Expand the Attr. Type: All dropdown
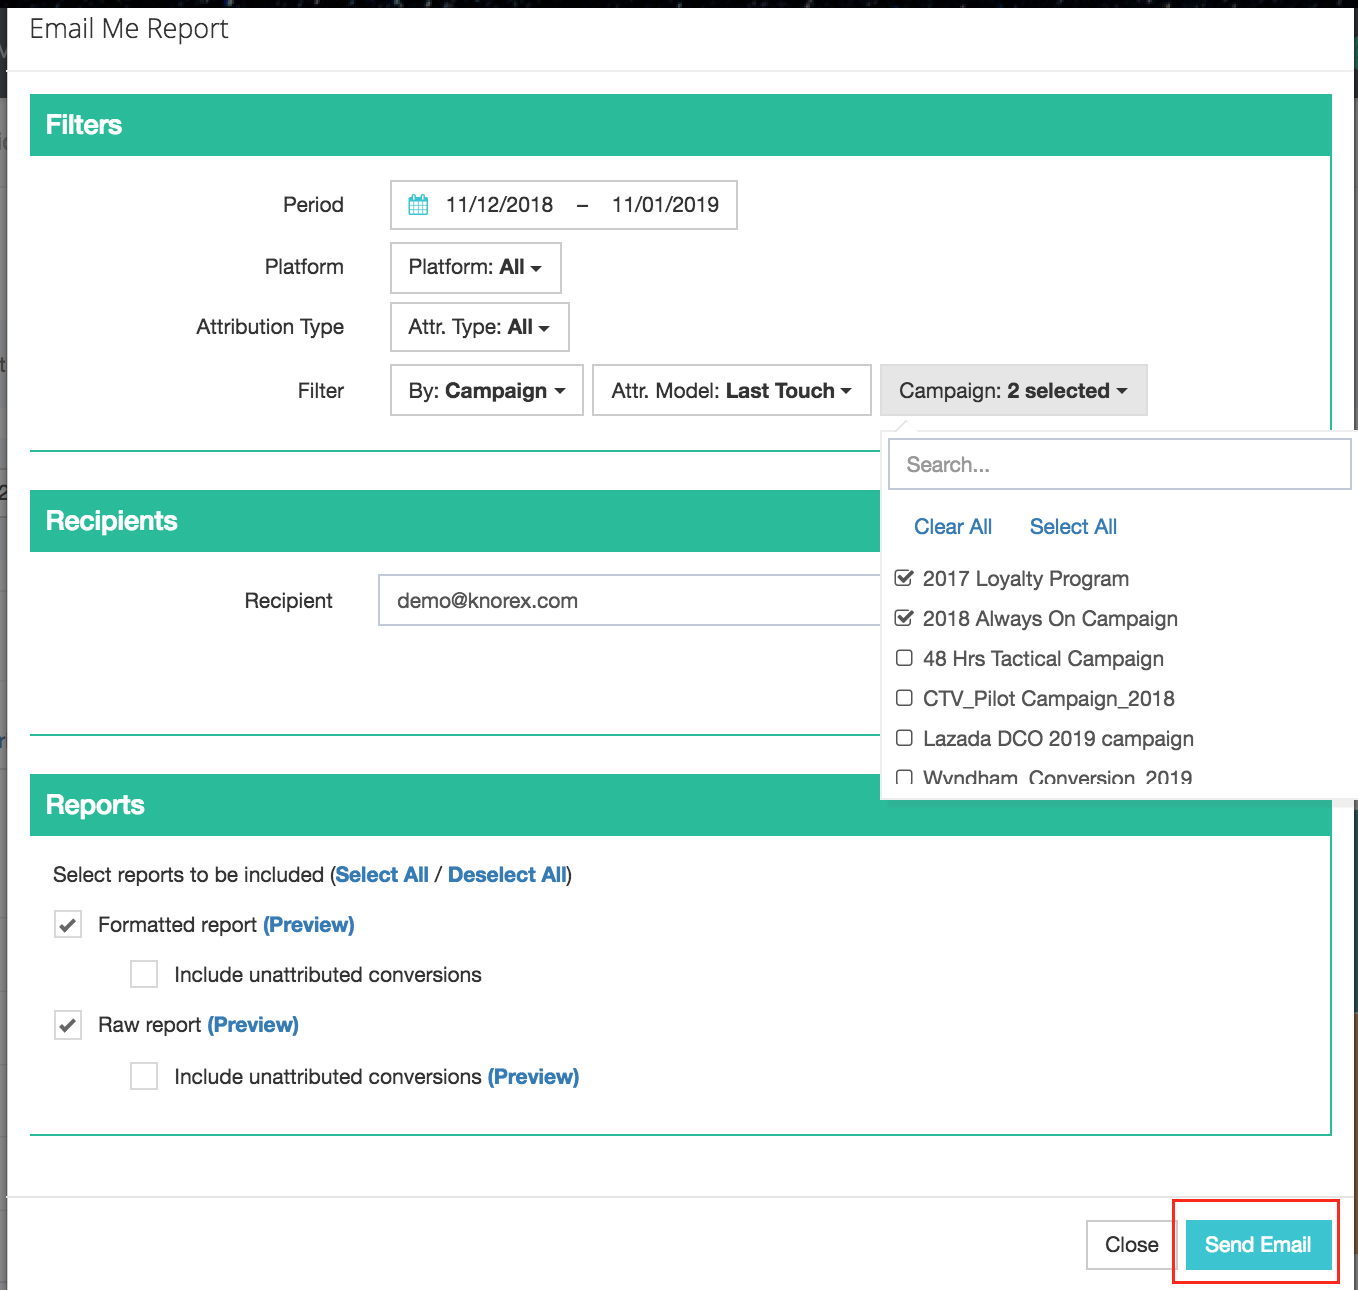The image size is (1358, 1290). click(x=479, y=327)
